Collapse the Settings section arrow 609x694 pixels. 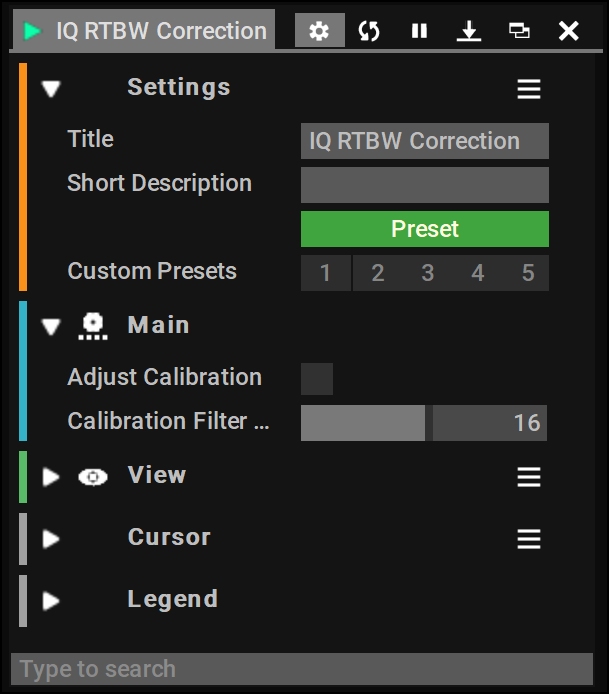point(51,89)
